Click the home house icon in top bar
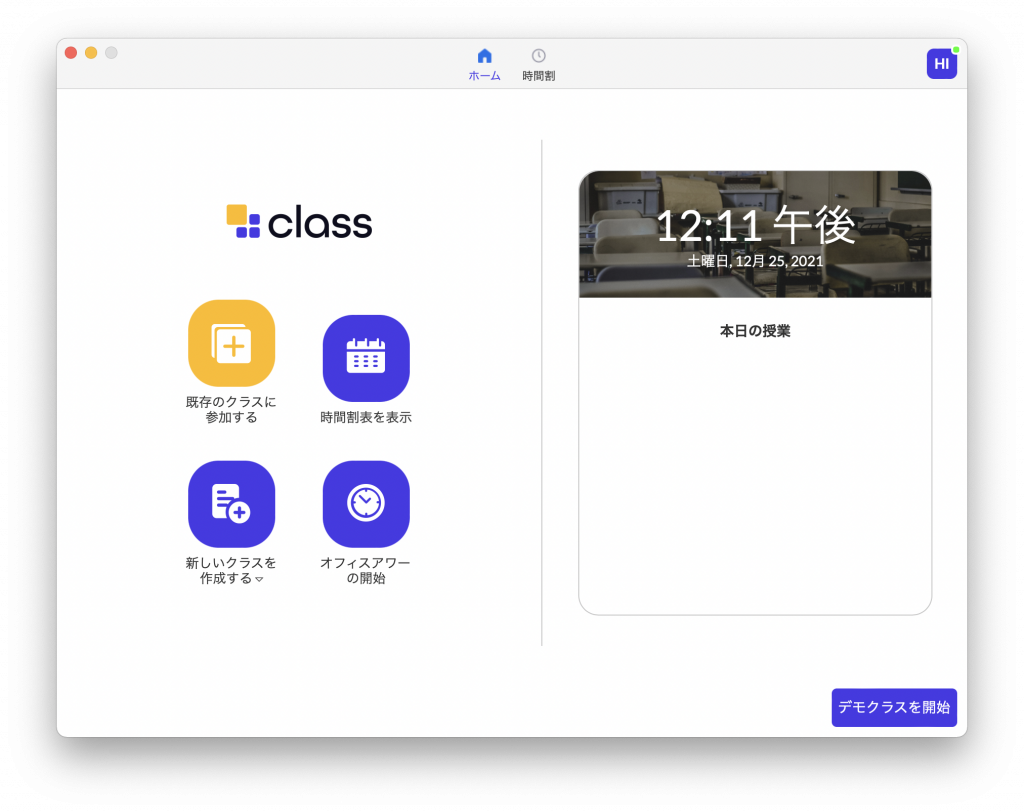The height and width of the screenshot is (812, 1024). click(484, 56)
